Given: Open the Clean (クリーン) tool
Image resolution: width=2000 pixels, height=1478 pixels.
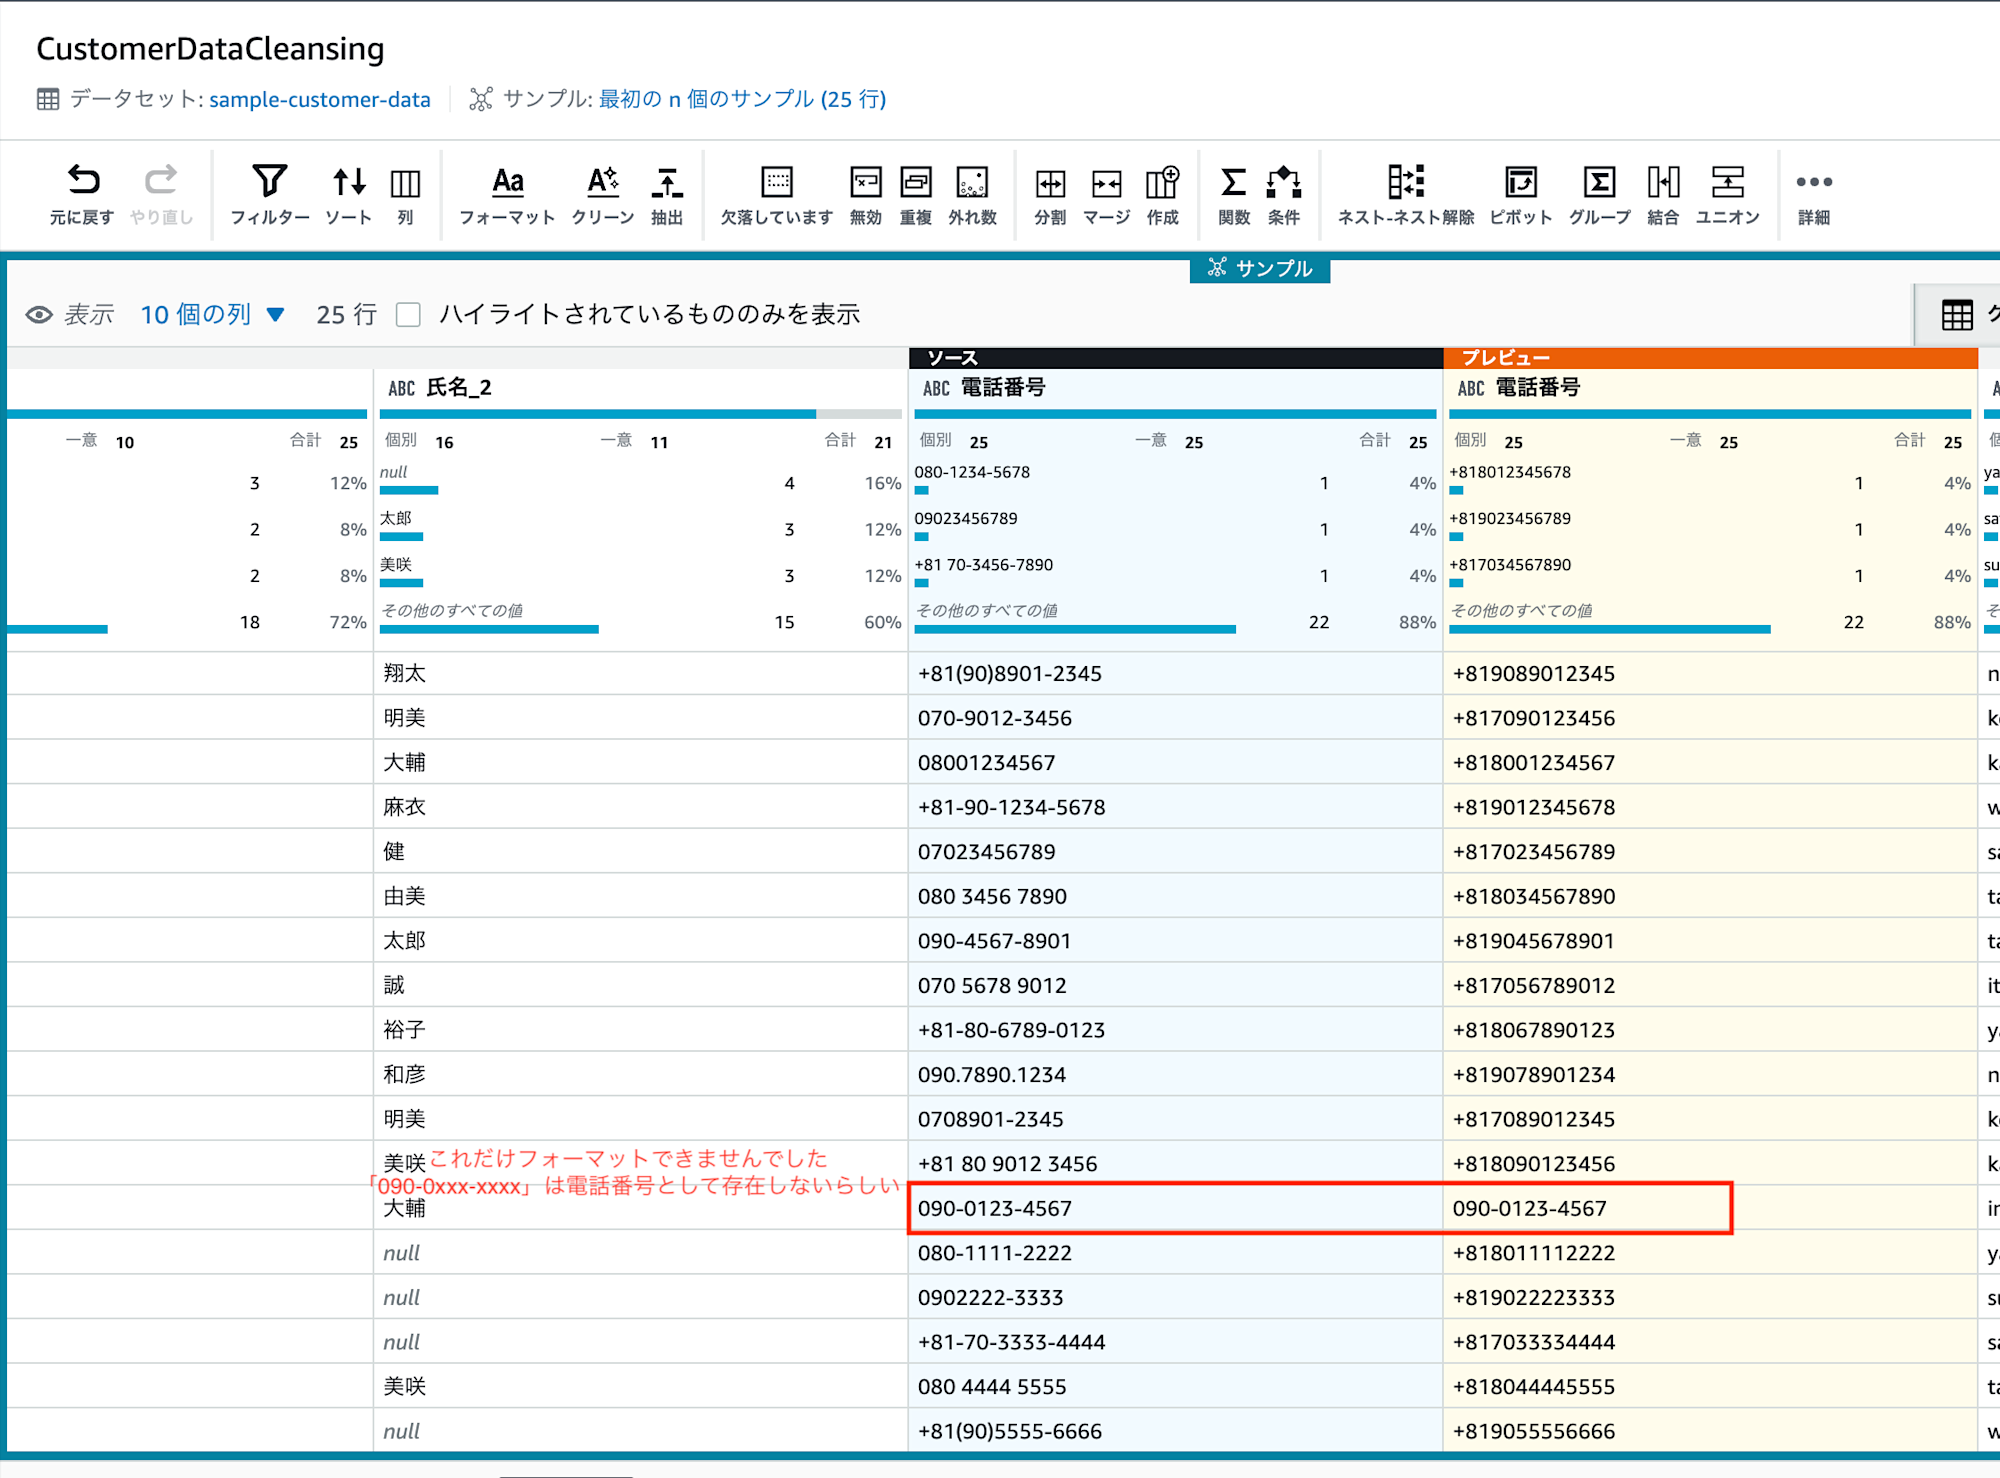Looking at the screenshot, I should (602, 194).
